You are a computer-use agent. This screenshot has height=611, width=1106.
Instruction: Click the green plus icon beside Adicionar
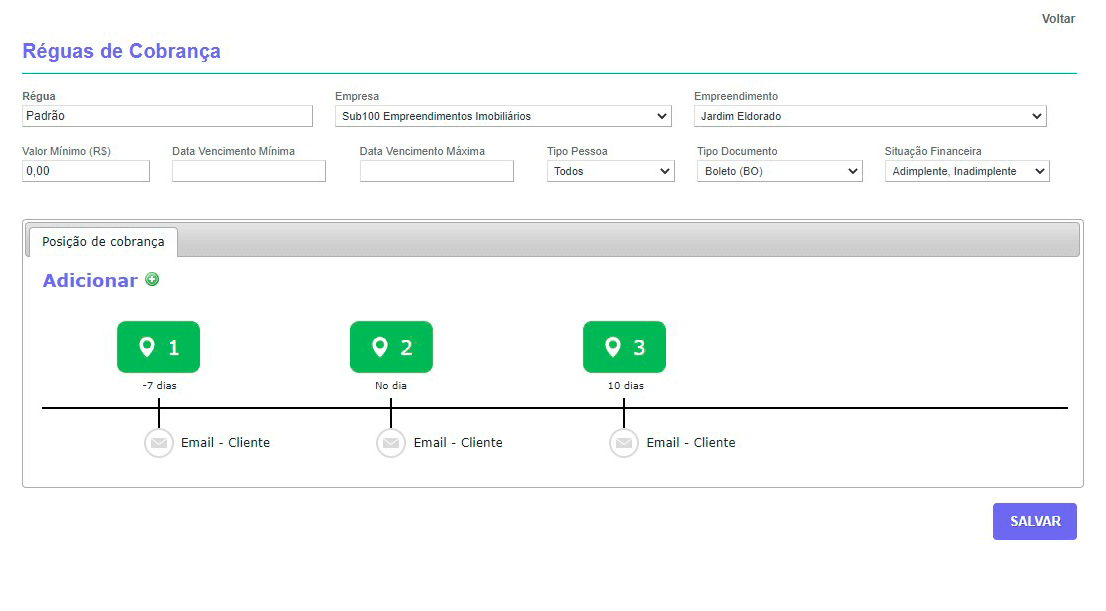[152, 280]
